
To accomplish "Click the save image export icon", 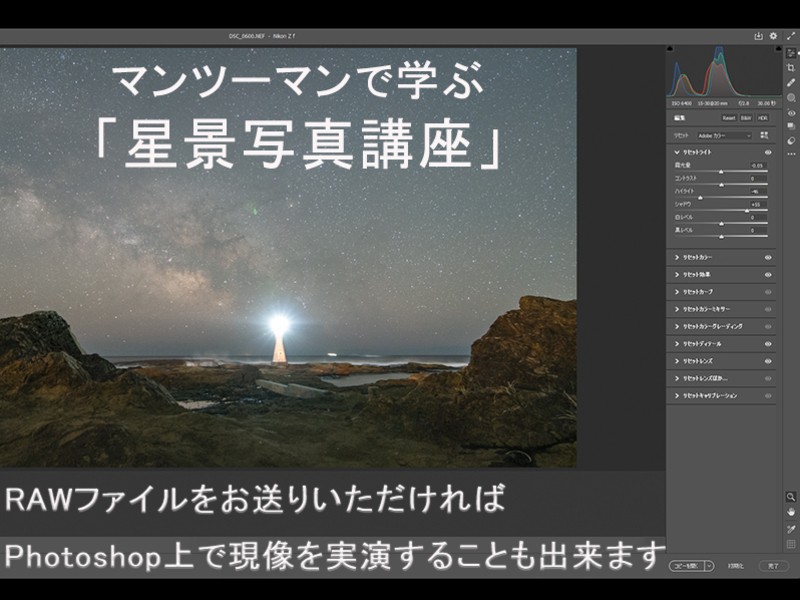I will 758,36.
